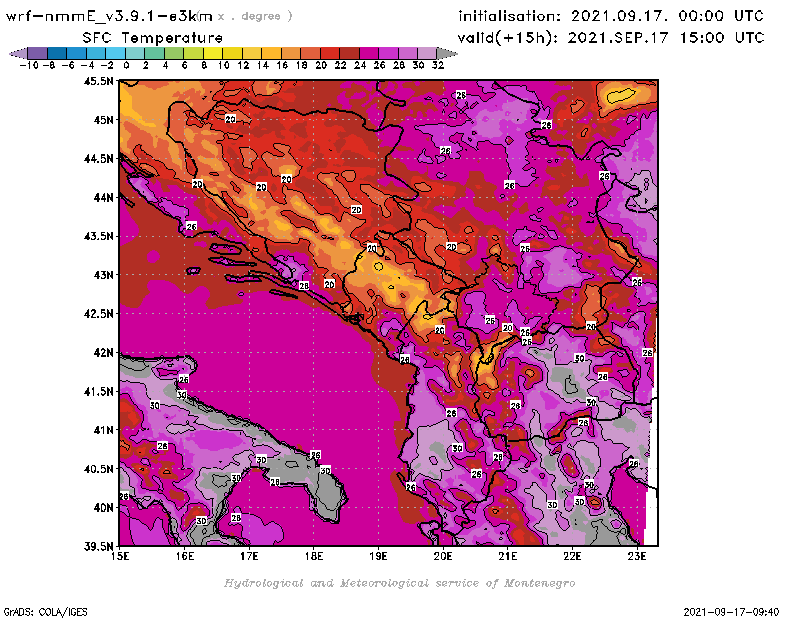The image size is (800, 618).
Task: Click the 21E longitude label
Action: (508, 556)
